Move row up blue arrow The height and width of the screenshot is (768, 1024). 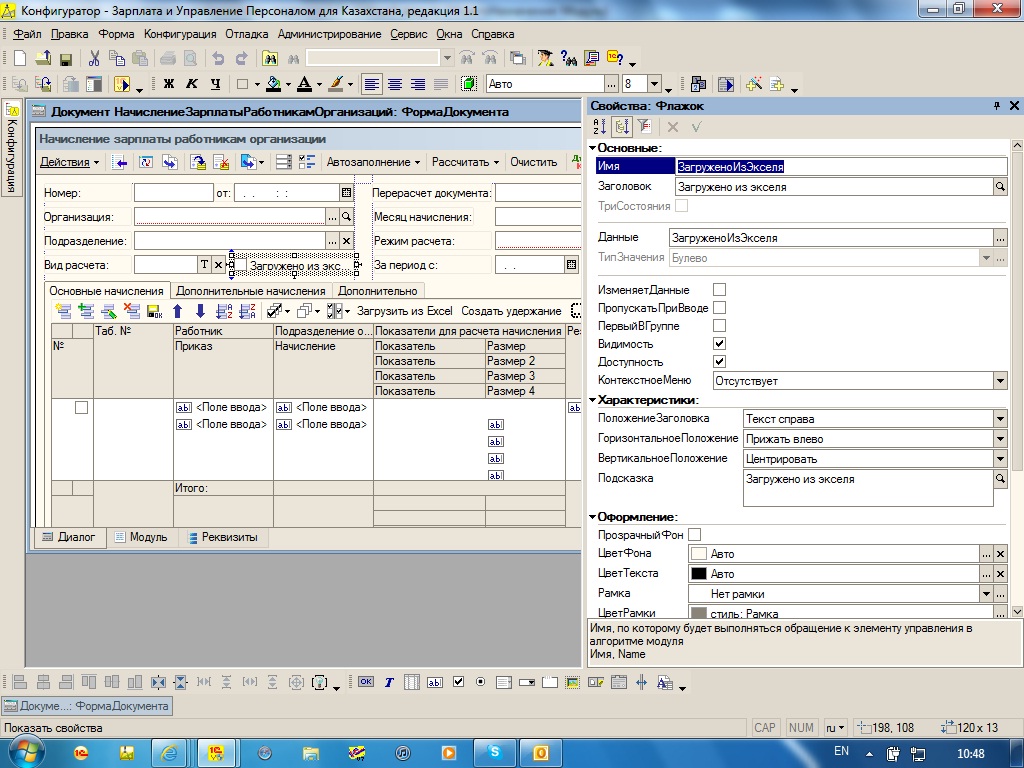tap(178, 312)
